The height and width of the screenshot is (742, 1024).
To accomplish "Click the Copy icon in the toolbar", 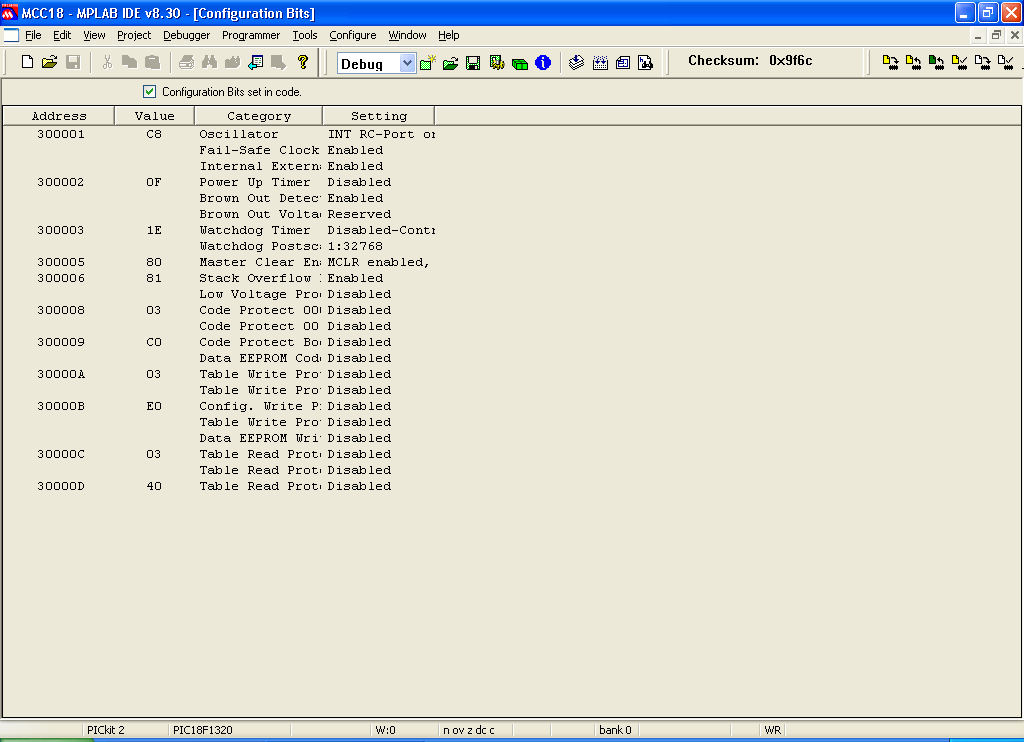I will [x=129, y=62].
